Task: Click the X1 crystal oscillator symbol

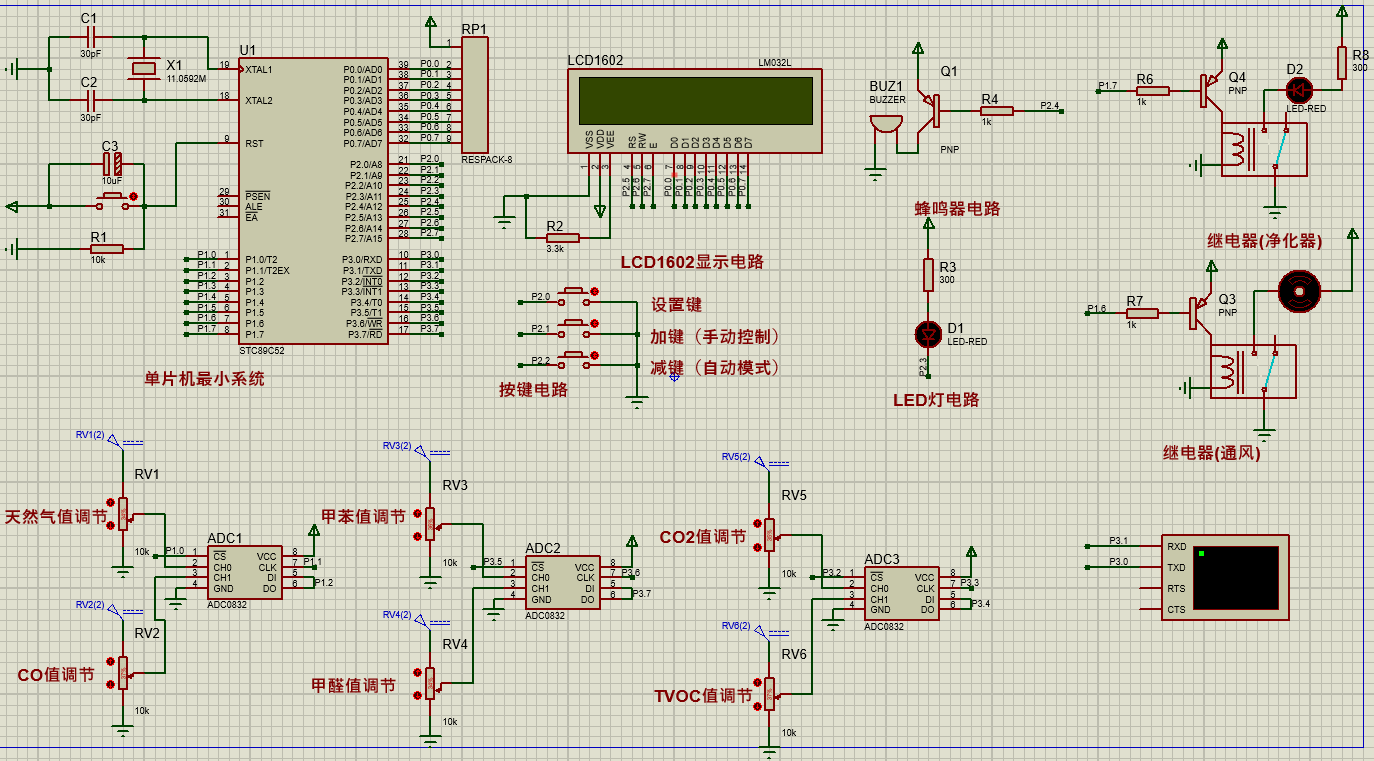Action: [x=145, y=68]
